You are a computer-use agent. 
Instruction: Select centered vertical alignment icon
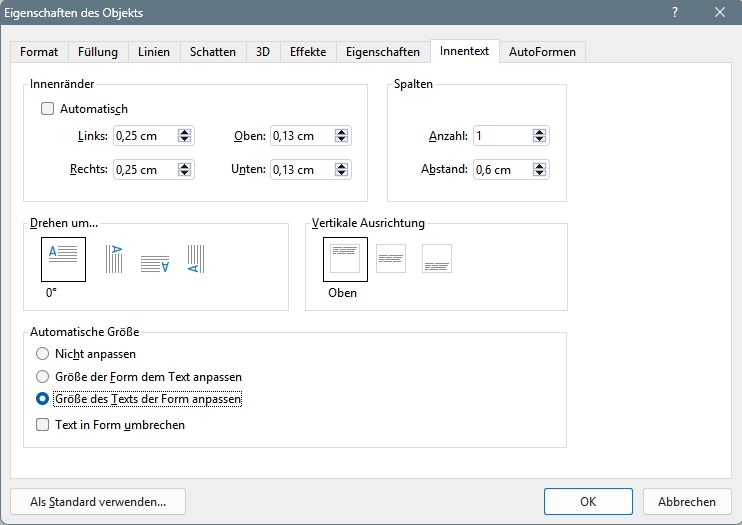tap(391, 258)
